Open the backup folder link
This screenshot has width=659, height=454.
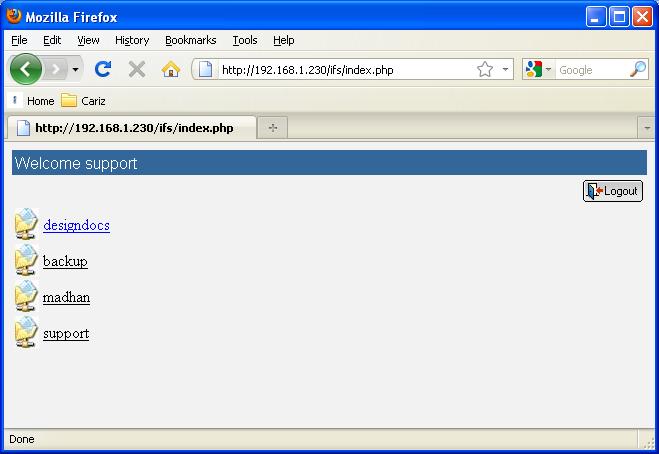pyautogui.click(x=65, y=261)
